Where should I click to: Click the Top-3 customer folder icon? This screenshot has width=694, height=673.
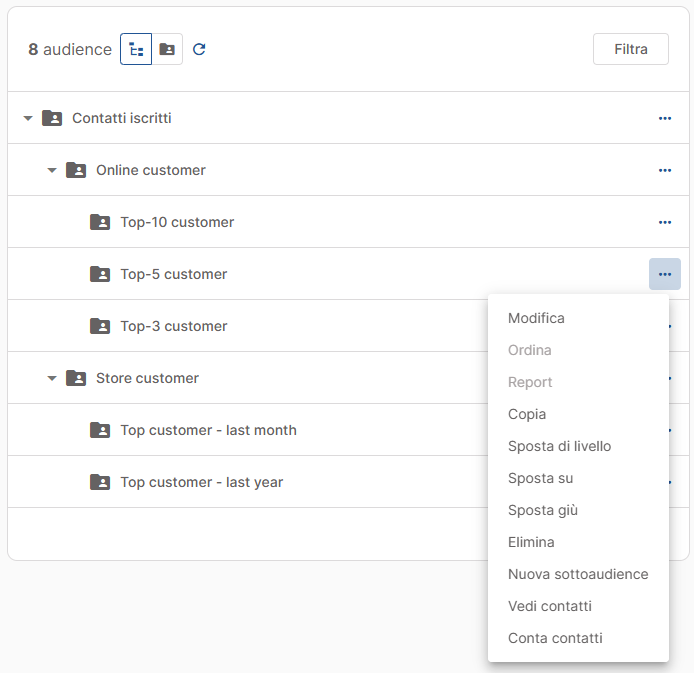coord(100,326)
